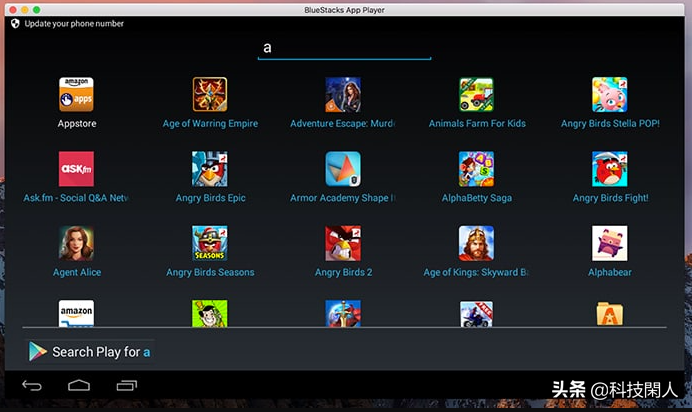Screen dimensions: 692x412
Task: Launch AlphaBetty Saga icon
Action: coord(476,169)
